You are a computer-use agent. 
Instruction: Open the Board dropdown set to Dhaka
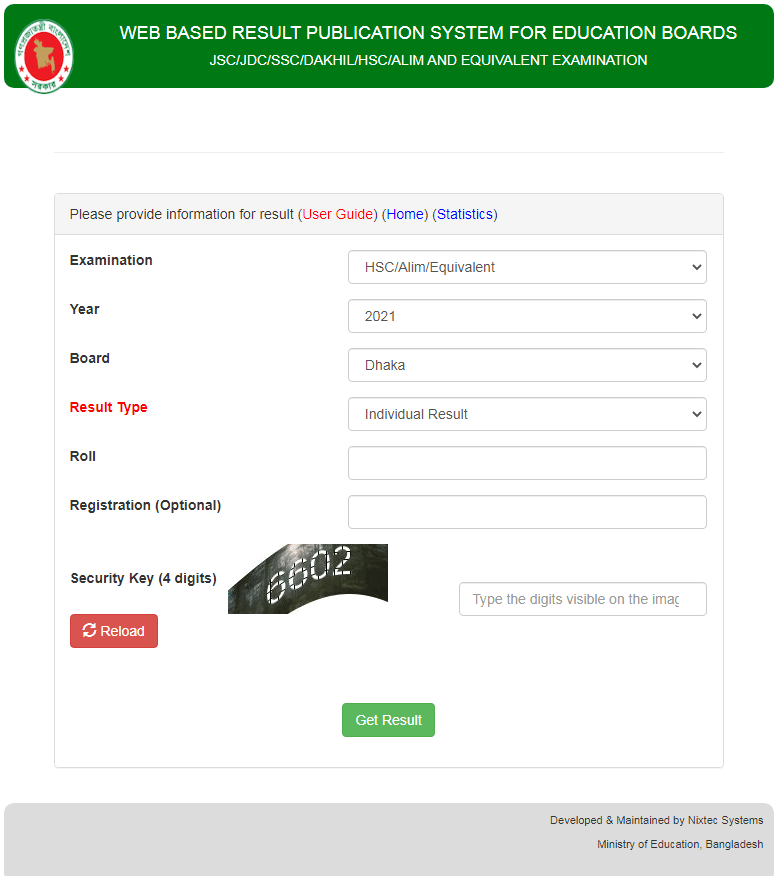(x=527, y=365)
